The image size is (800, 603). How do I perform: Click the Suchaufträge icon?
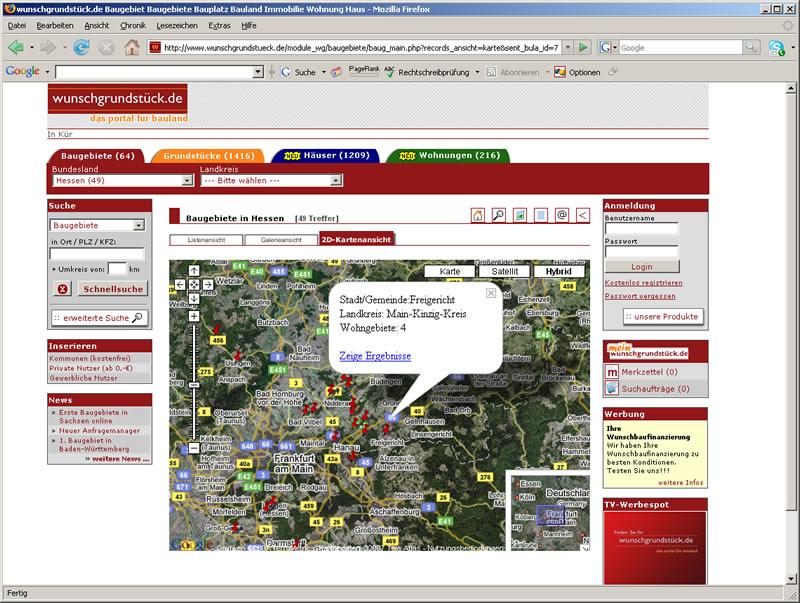(x=612, y=388)
